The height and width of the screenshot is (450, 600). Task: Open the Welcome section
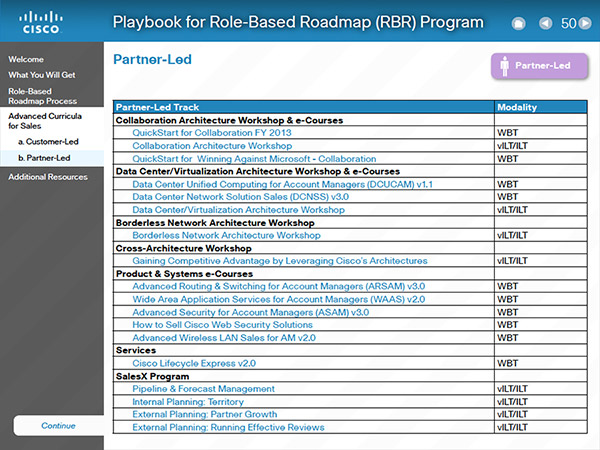pyautogui.click(x=26, y=59)
